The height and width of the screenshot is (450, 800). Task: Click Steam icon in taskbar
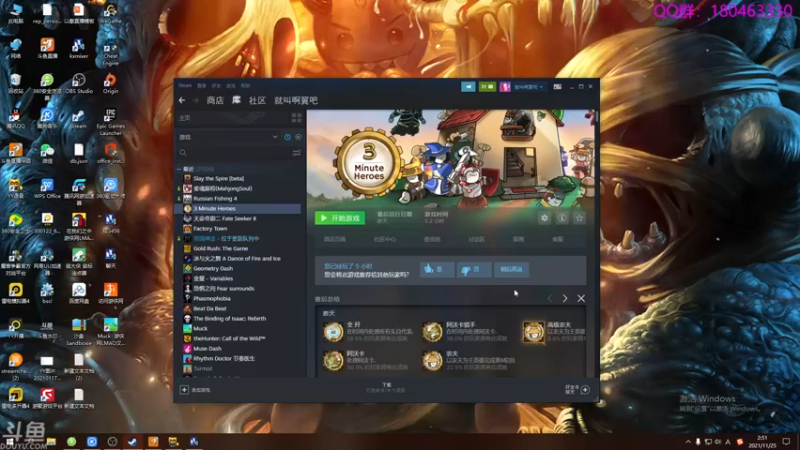[x=132, y=442]
